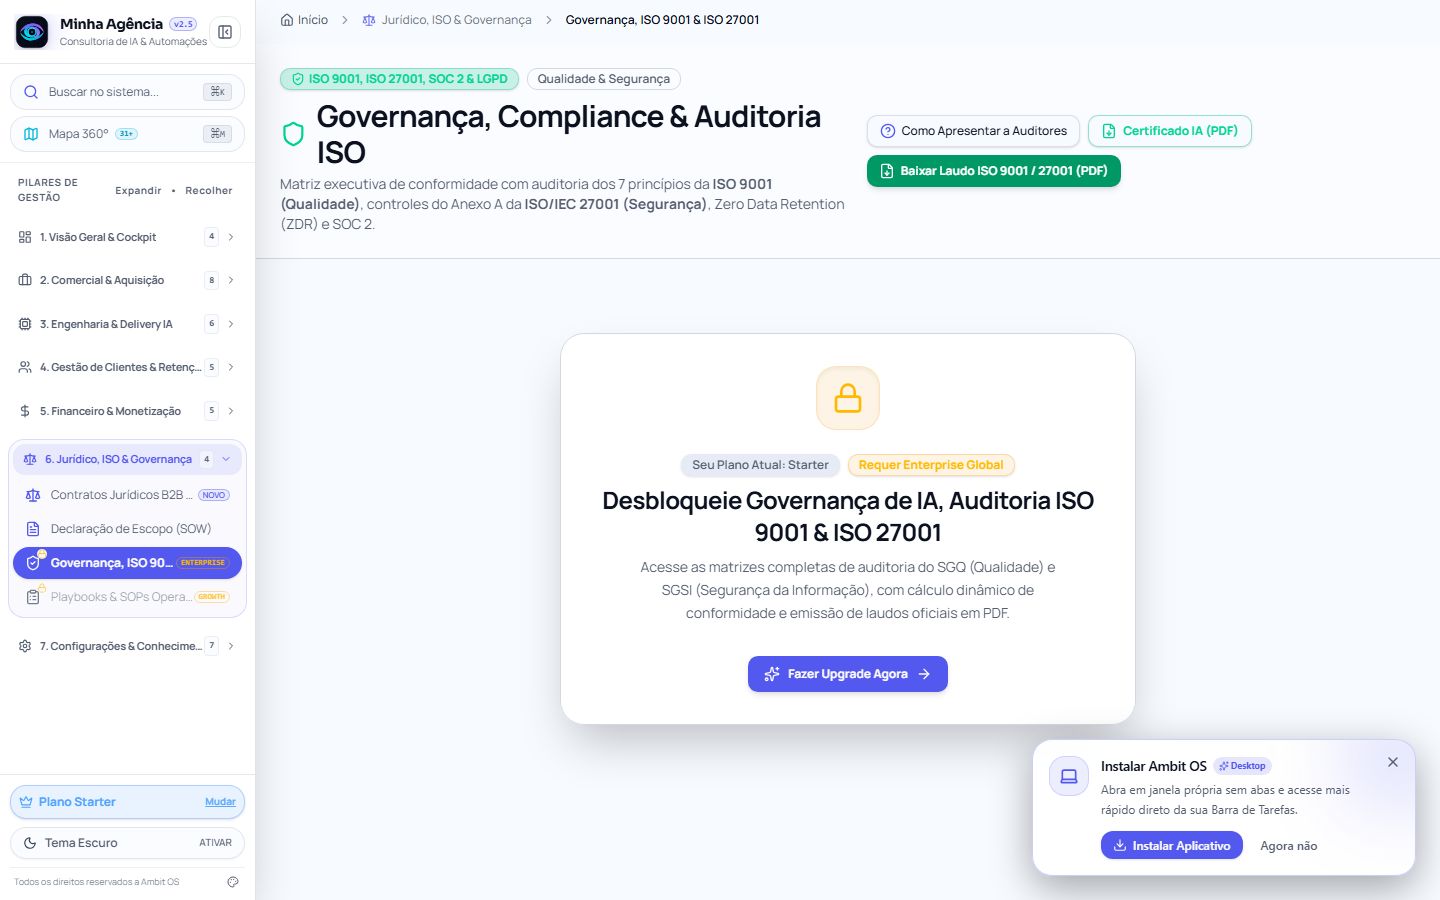The image size is (1440, 900).
Task: Expand the 2. Comercial & Aquisição chevron
Action: tap(231, 280)
